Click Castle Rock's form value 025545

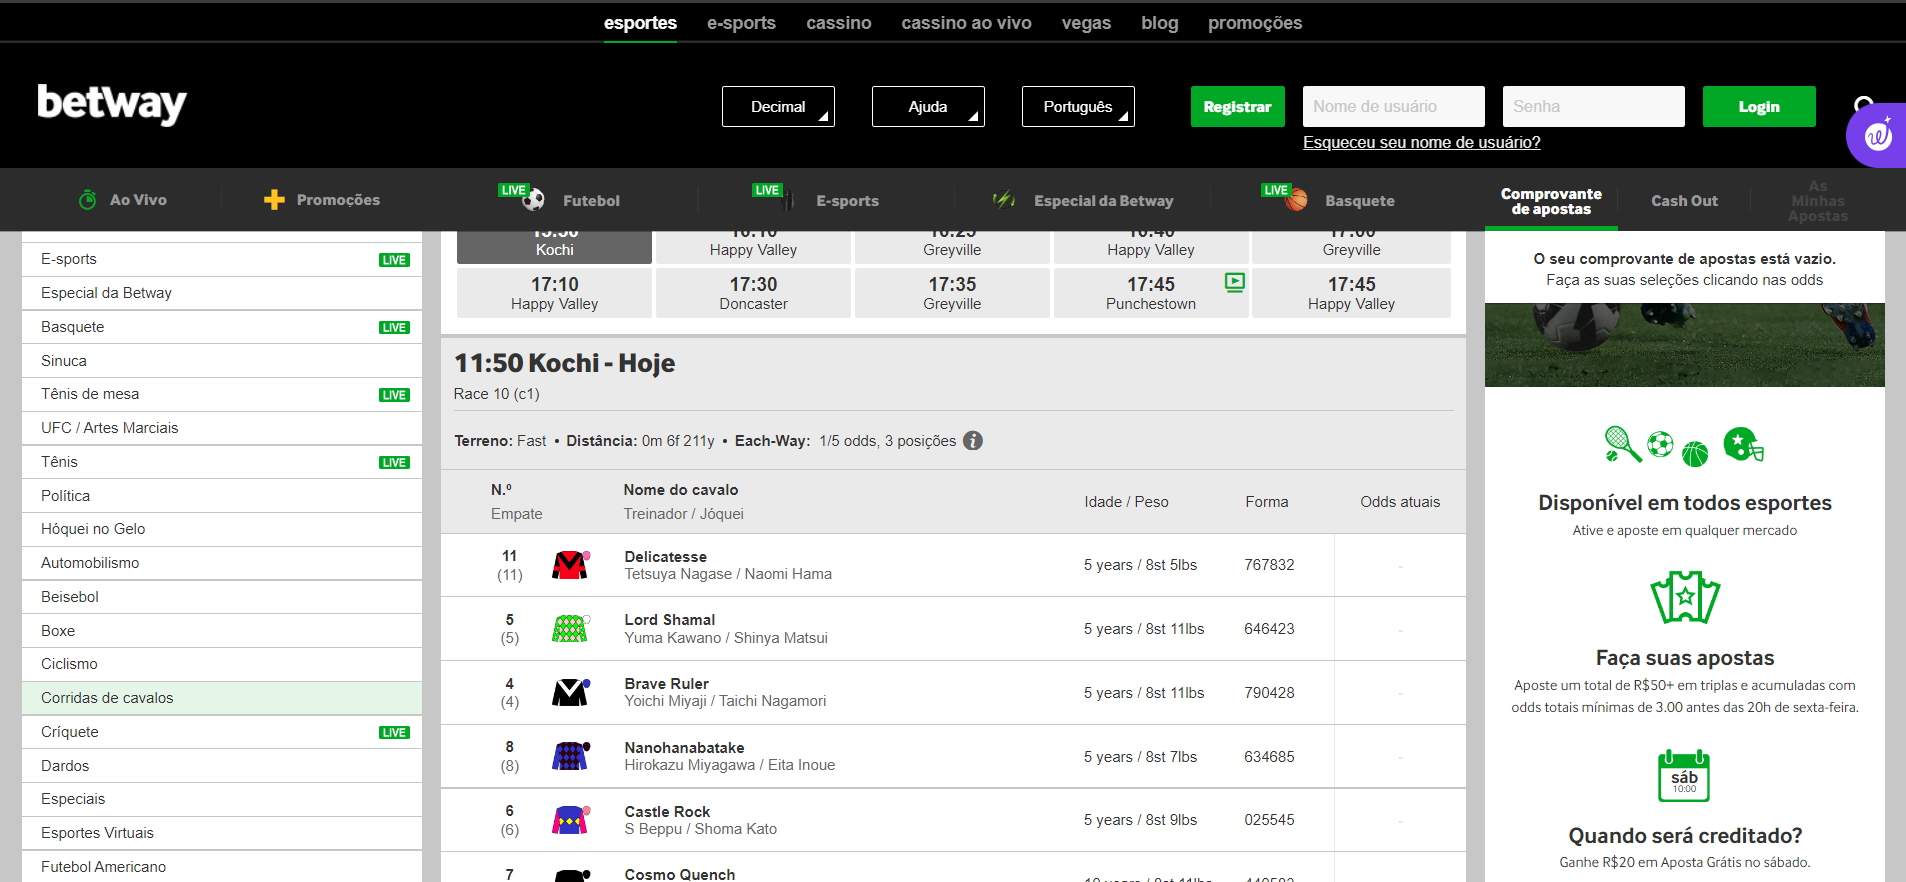tap(1269, 820)
